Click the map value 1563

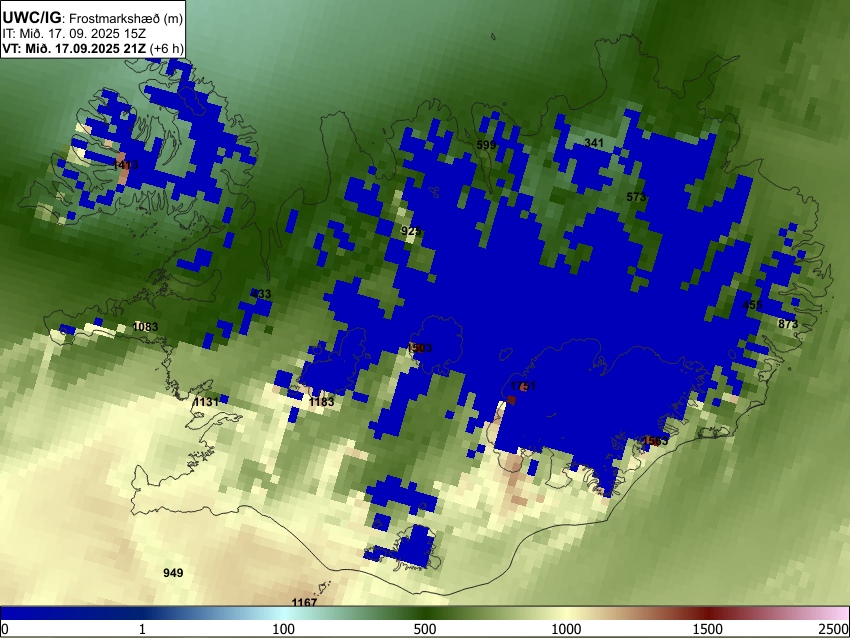655,441
